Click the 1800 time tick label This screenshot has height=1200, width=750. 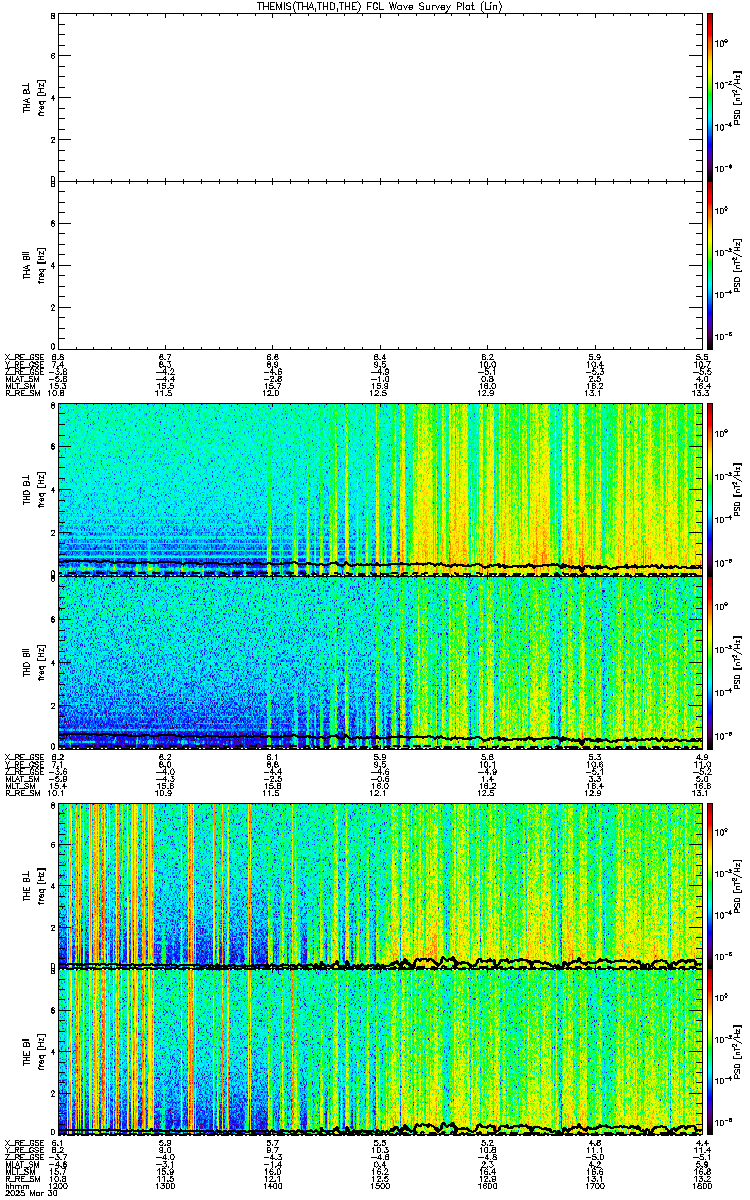pyautogui.click(x=702, y=1187)
